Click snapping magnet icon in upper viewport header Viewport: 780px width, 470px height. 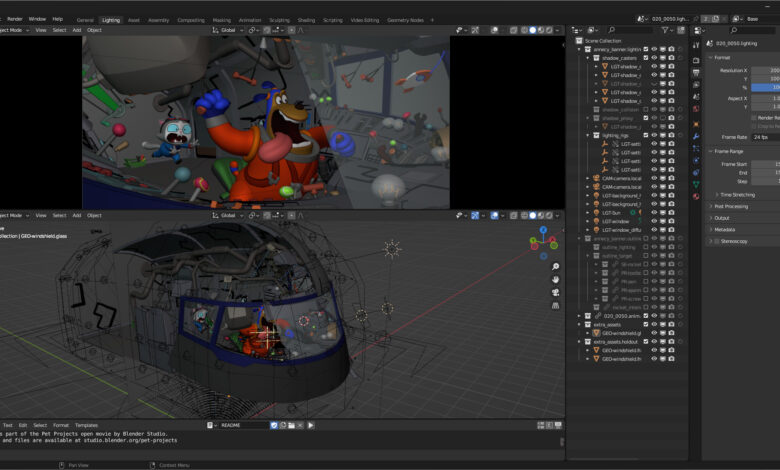tap(267, 30)
